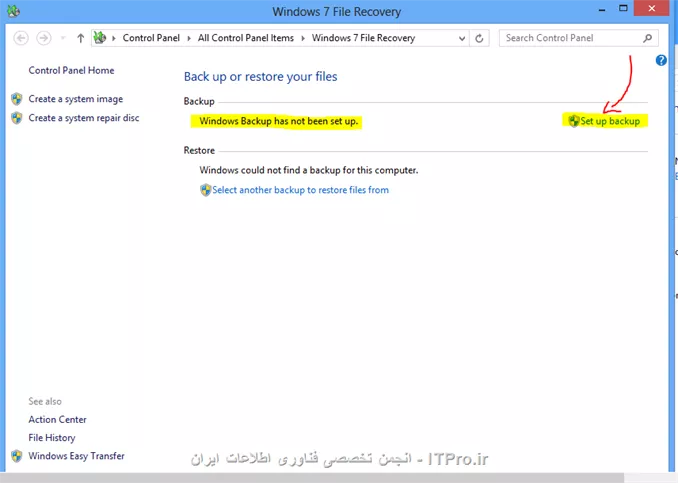678x483 pixels.
Task: Open the recent locations dropdown arrow
Action: pos(63,38)
